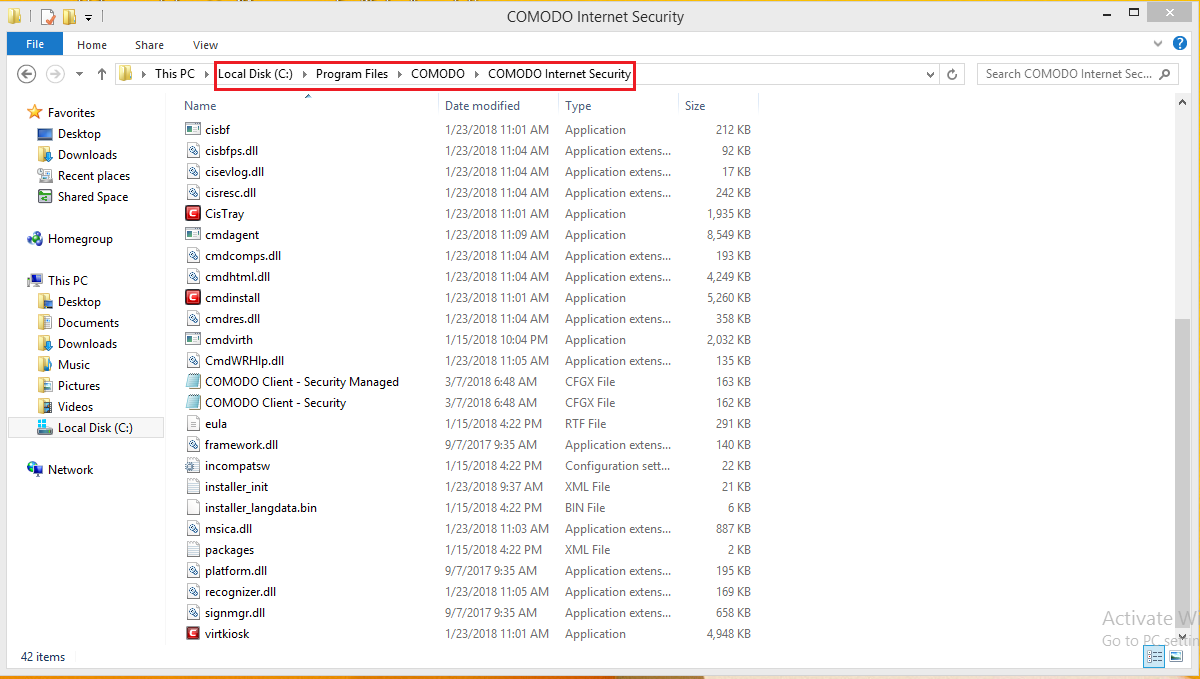Screen dimensions: 1200x679
Task: Click the New folder icon in the title bar
Action: pyautogui.click(x=69, y=17)
